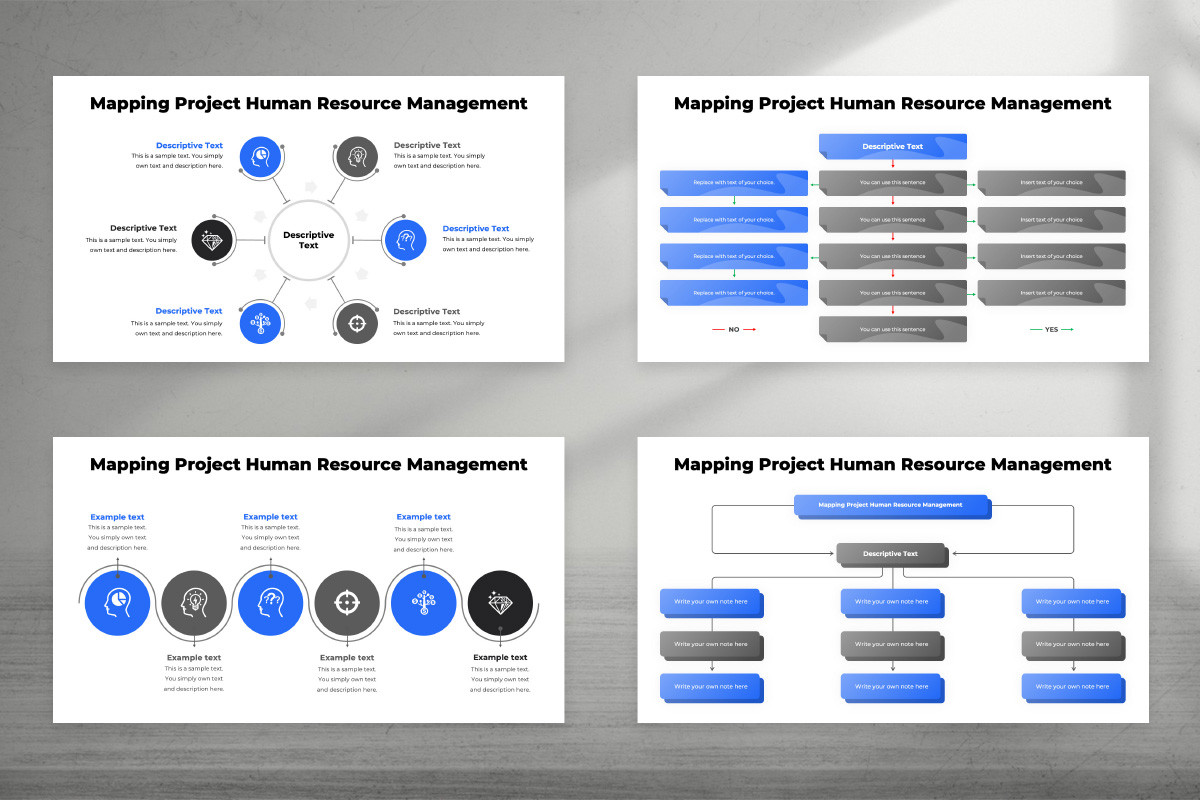Select the black target crosshair icon in circular diagram
This screenshot has height=800, width=1200.
point(357,322)
